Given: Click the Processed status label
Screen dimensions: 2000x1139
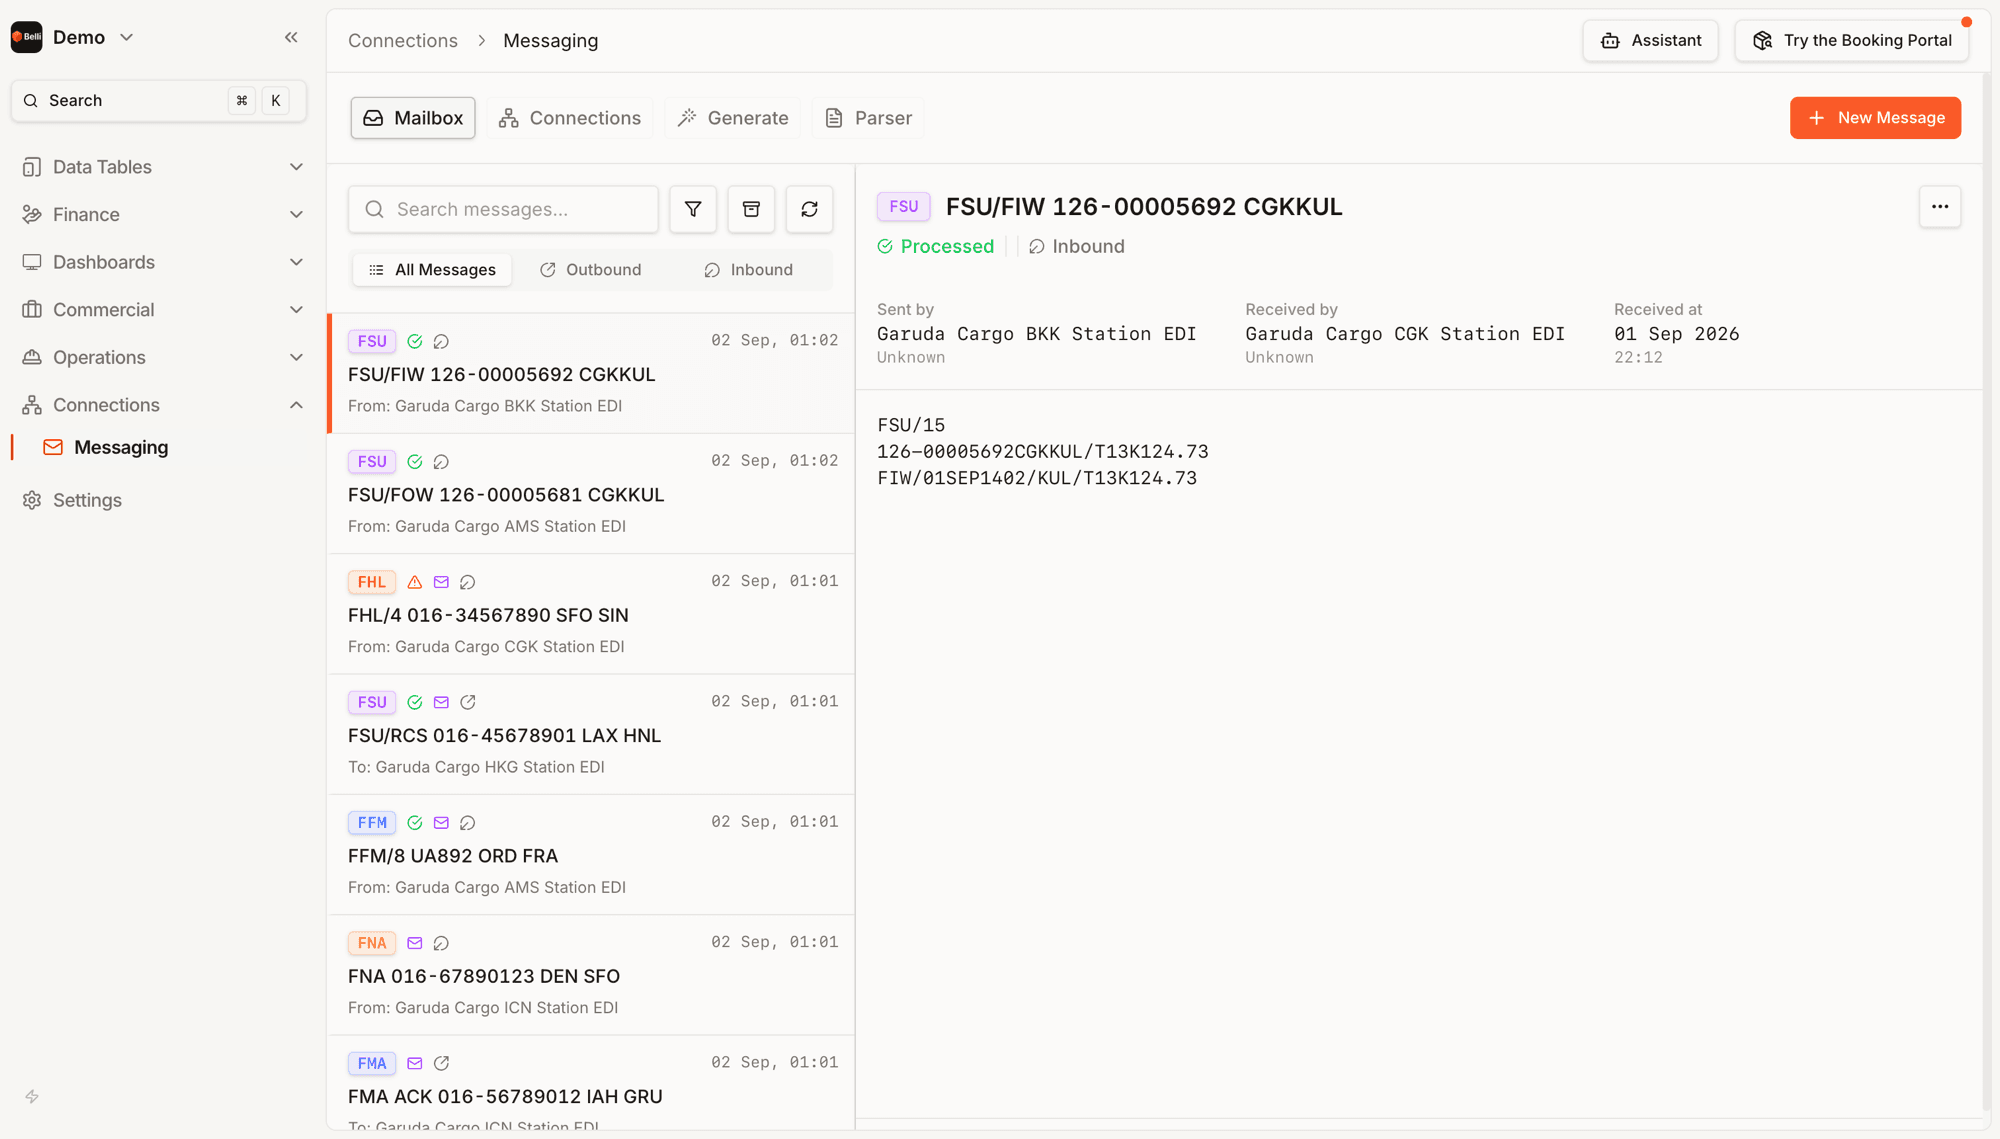Looking at the screenshot, I should pyautogui.click(x=936, y=247).
